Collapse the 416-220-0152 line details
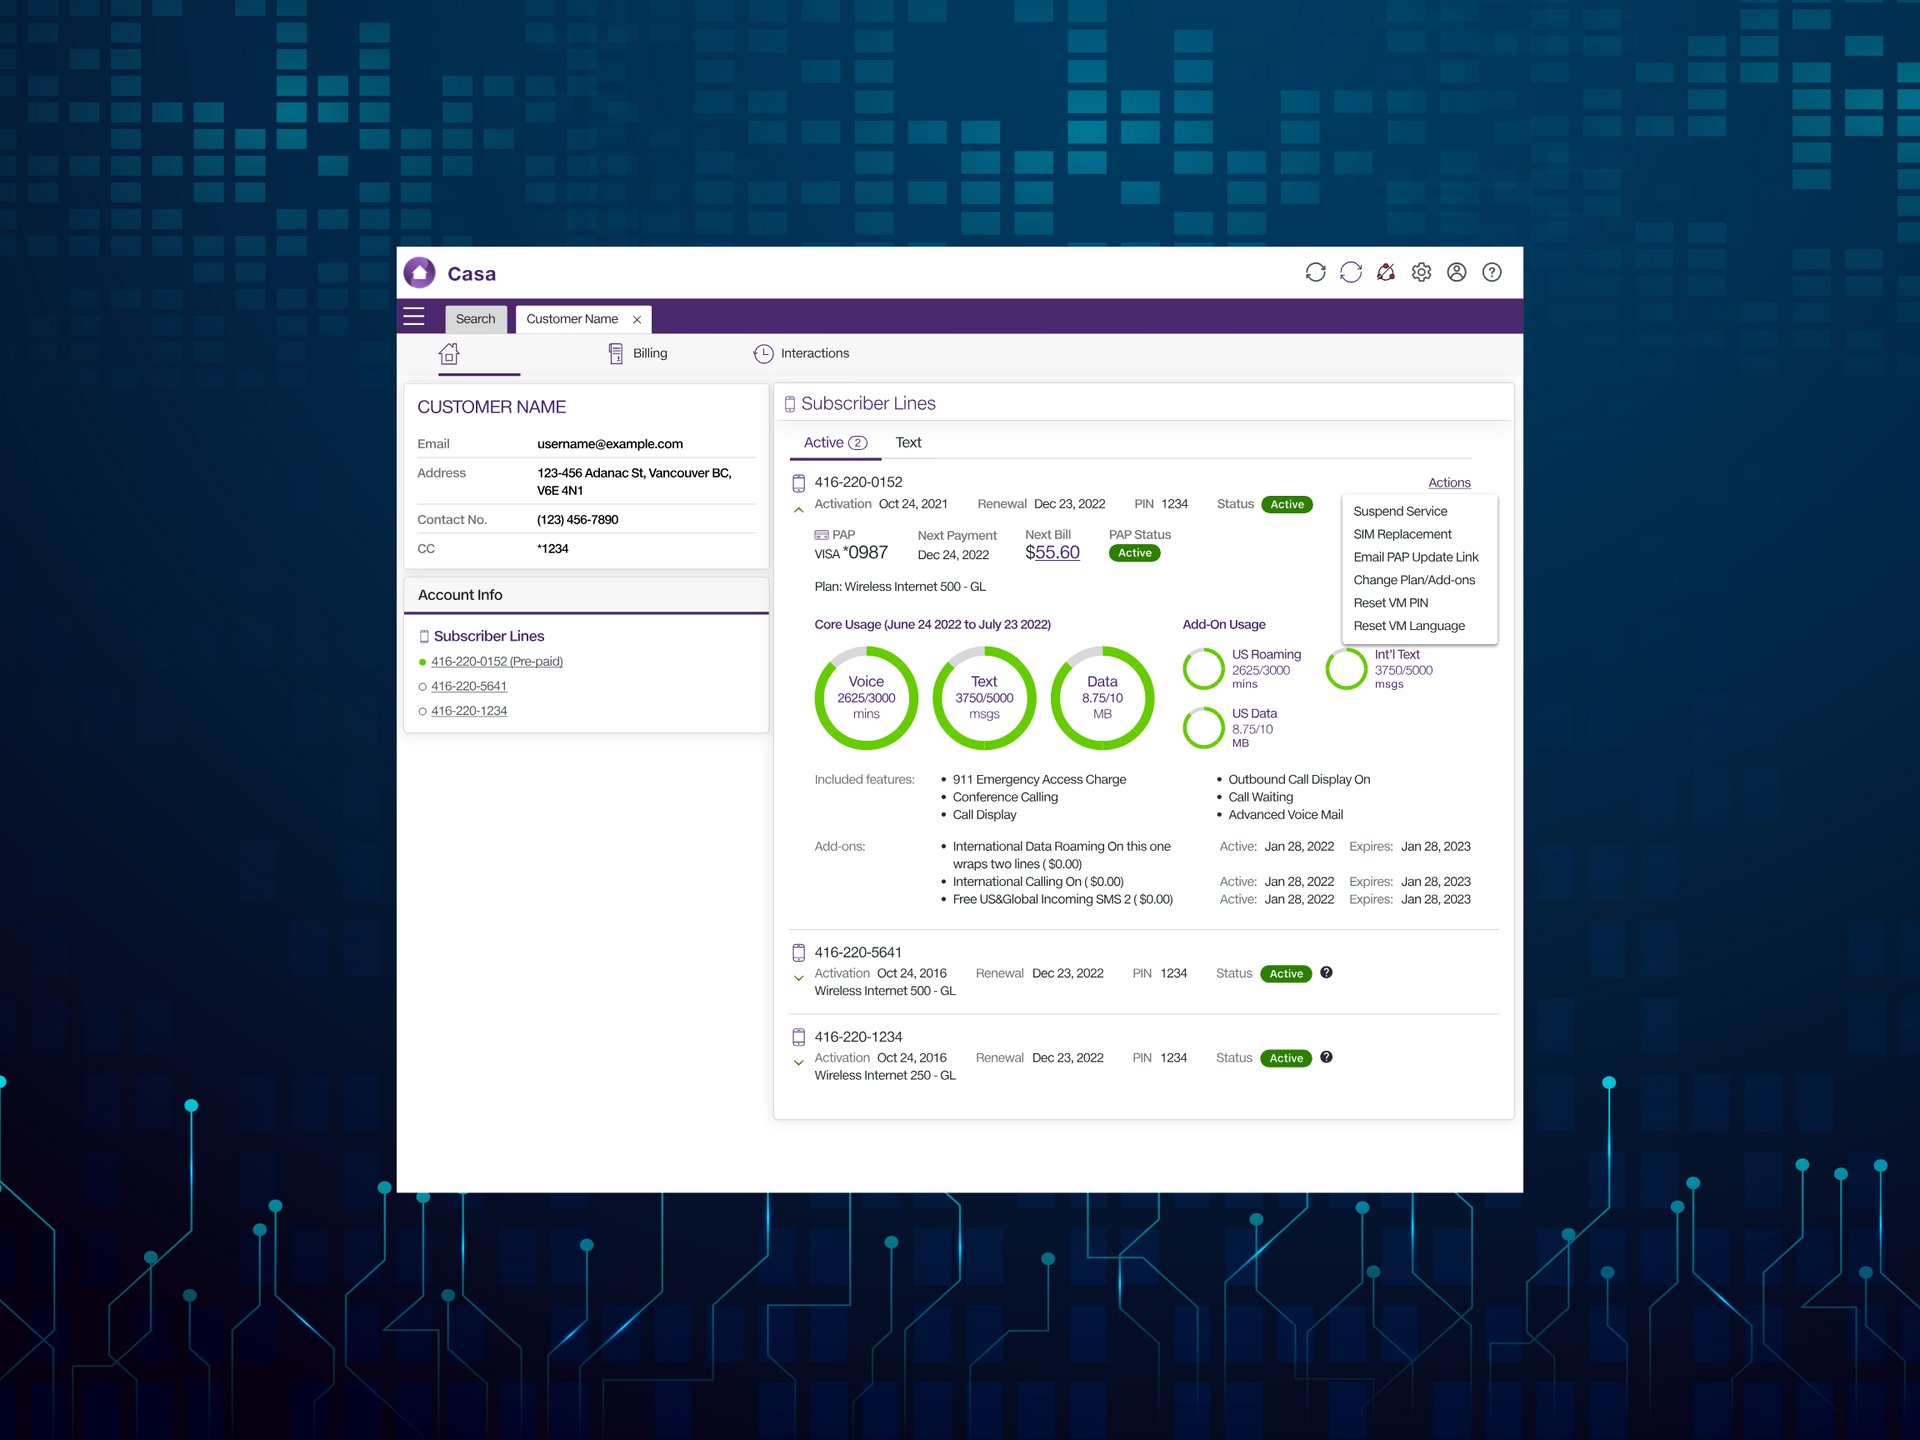 point(798,510)
